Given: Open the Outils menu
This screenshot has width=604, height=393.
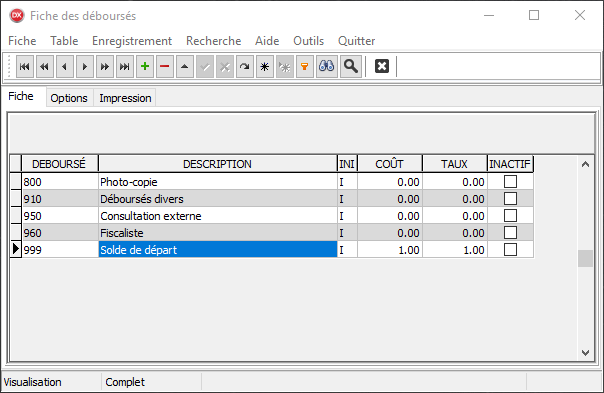Looking at the screenshot, I should point(309,41).
